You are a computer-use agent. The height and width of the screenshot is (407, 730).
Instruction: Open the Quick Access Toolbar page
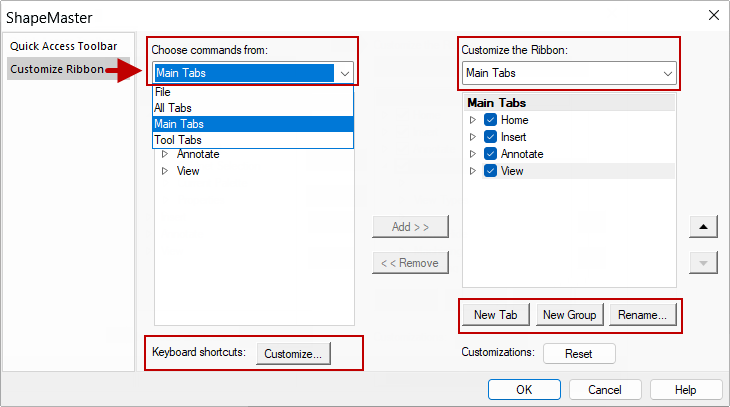[x=64, y=46]
